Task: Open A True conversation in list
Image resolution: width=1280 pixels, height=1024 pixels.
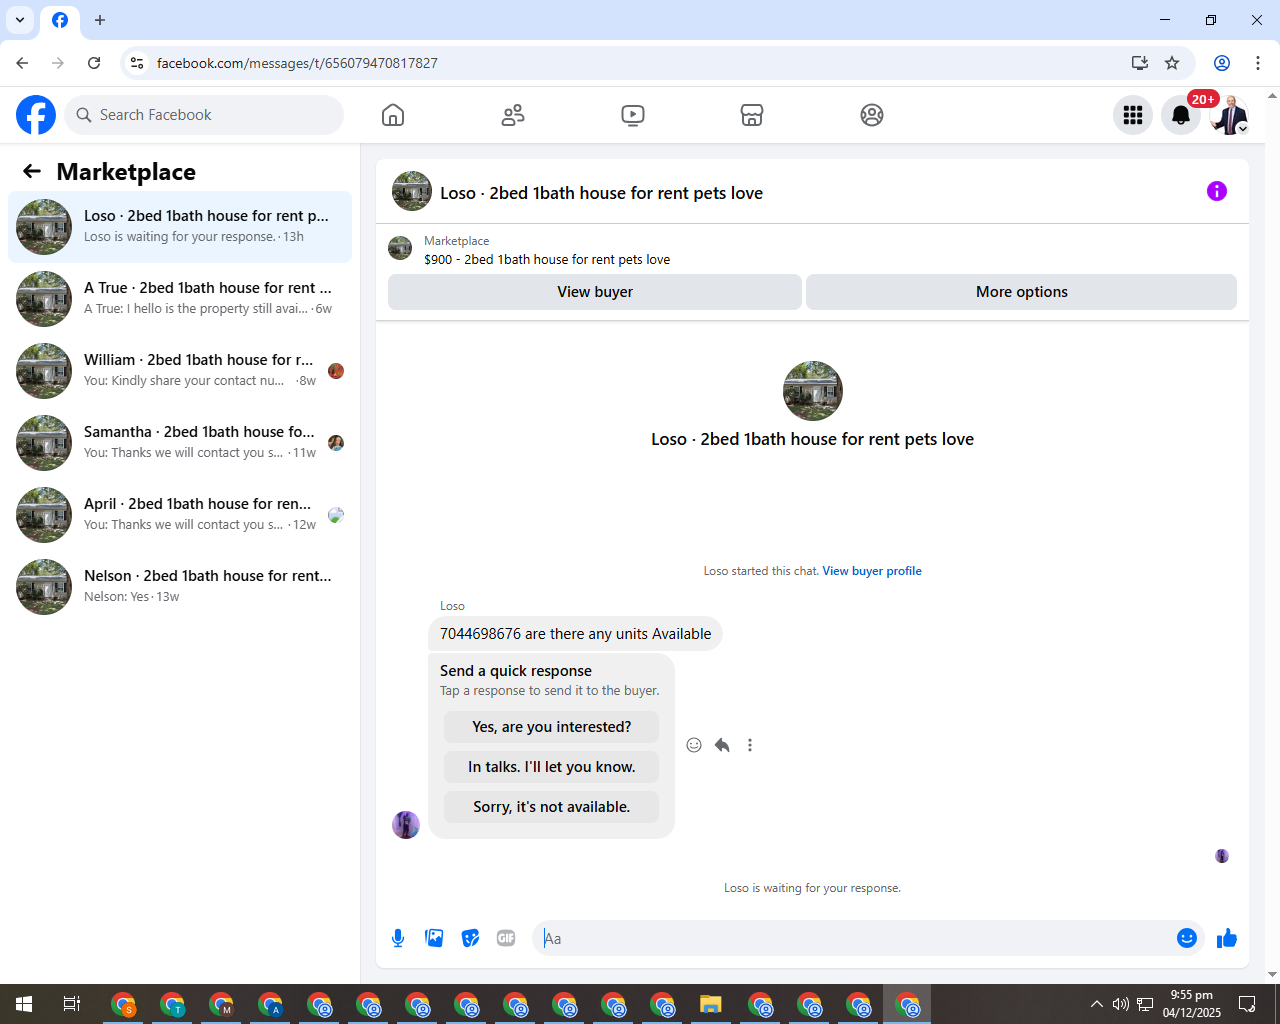Action: pyautogui.click(x=180, y=299)
